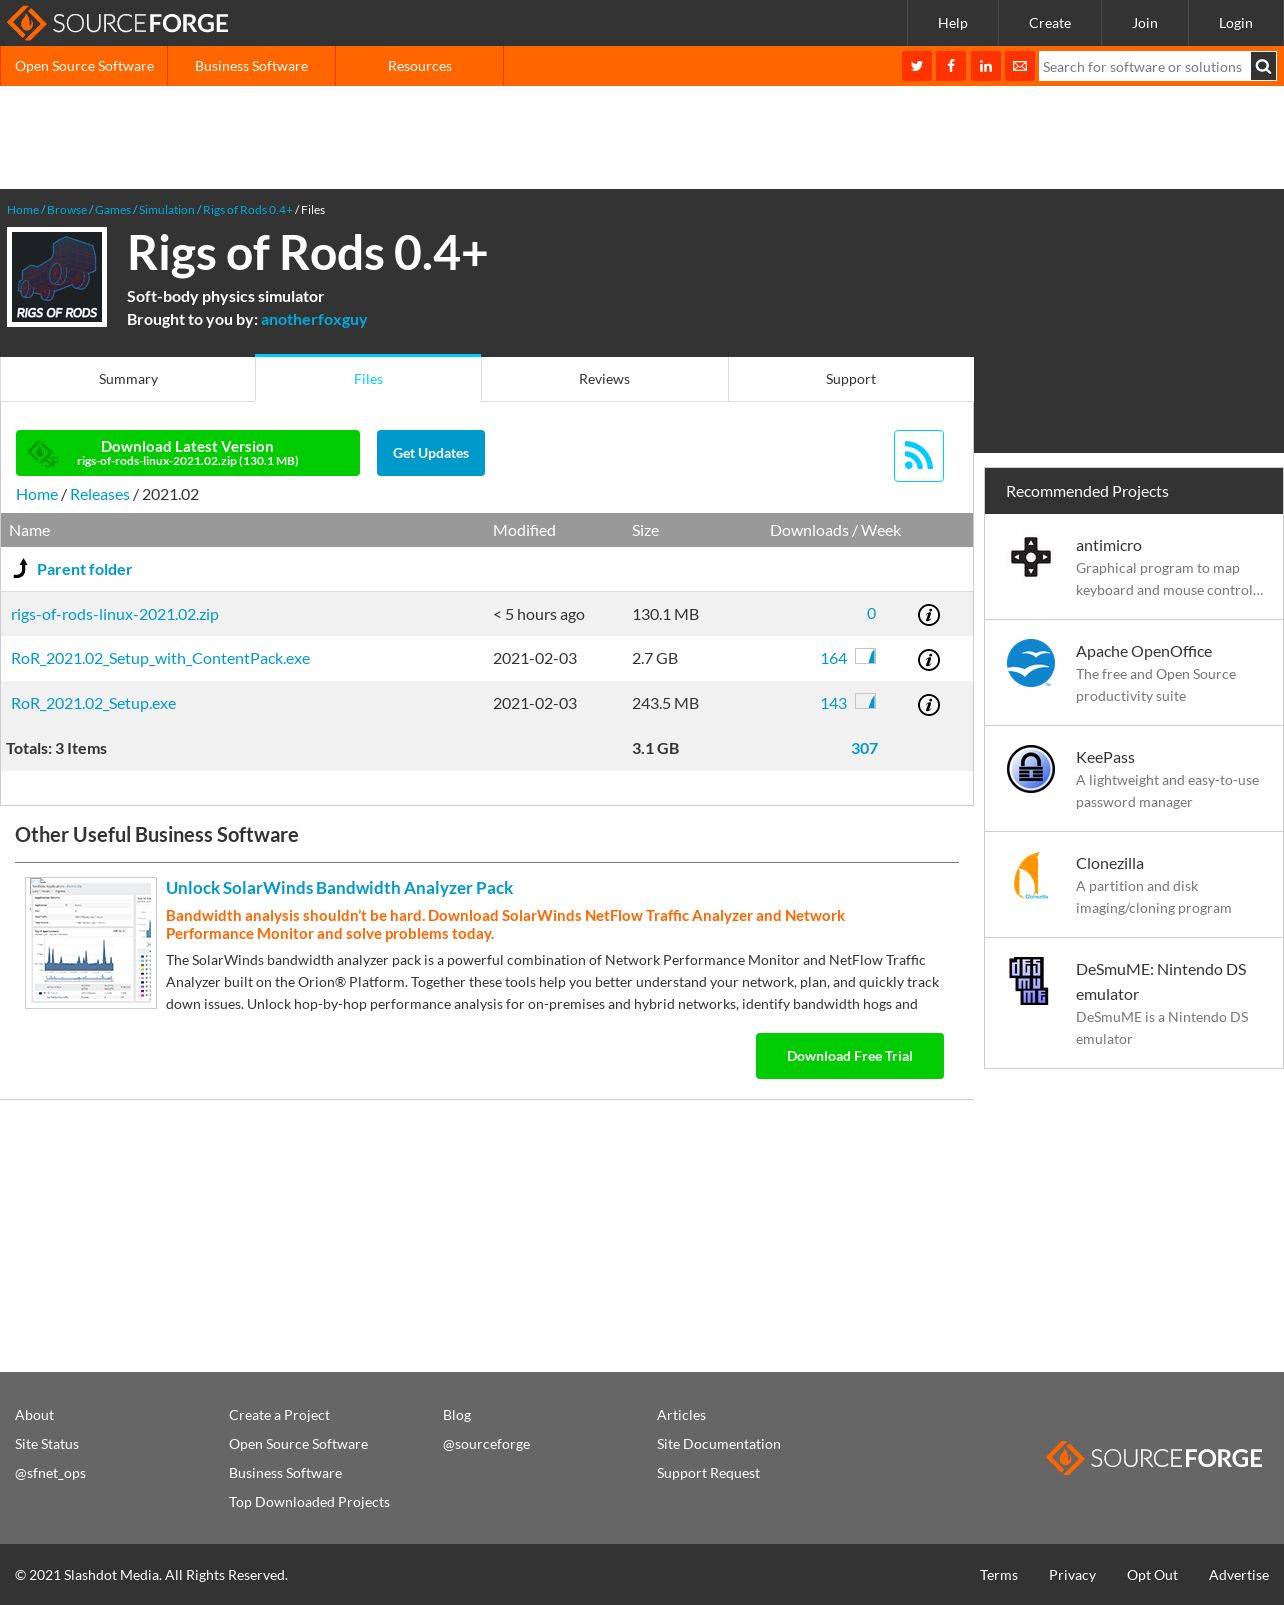Sort by the Size column header
This screenshot has width=1284, height=1605.
pyautogui.click(x=645, y=530)
